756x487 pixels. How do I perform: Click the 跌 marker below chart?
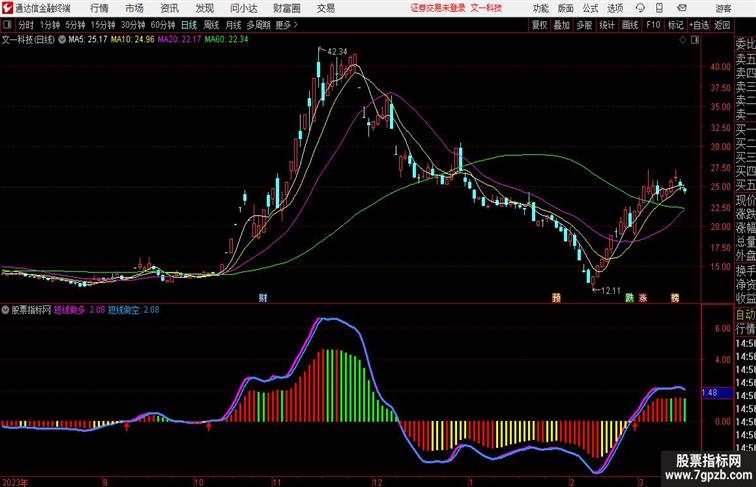(x=629, y=298)
